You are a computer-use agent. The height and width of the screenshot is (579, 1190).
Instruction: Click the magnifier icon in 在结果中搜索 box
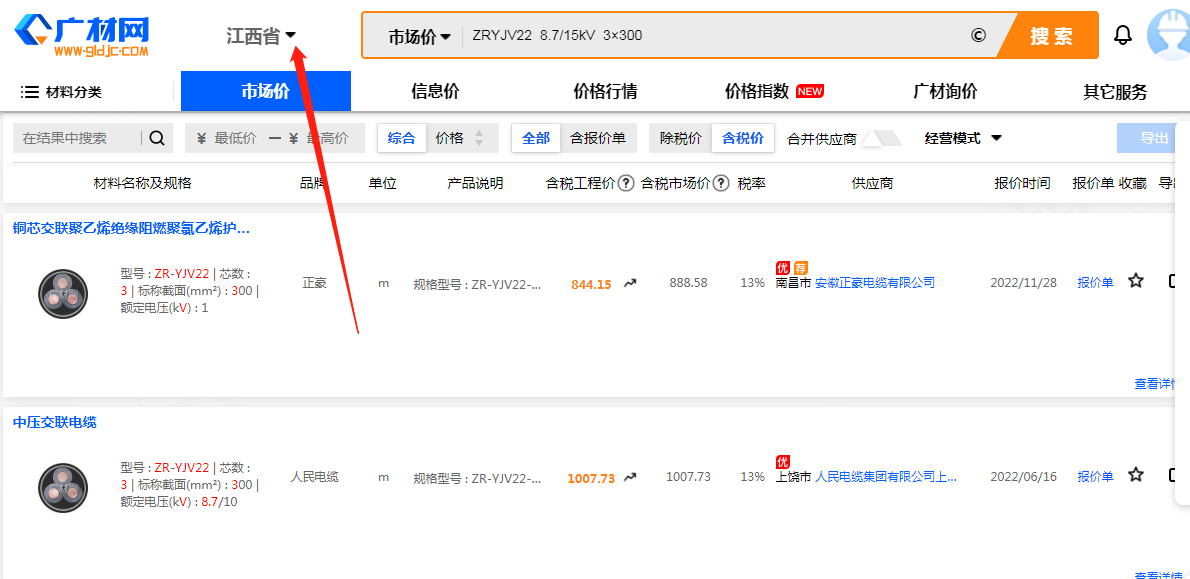(157, 138)
